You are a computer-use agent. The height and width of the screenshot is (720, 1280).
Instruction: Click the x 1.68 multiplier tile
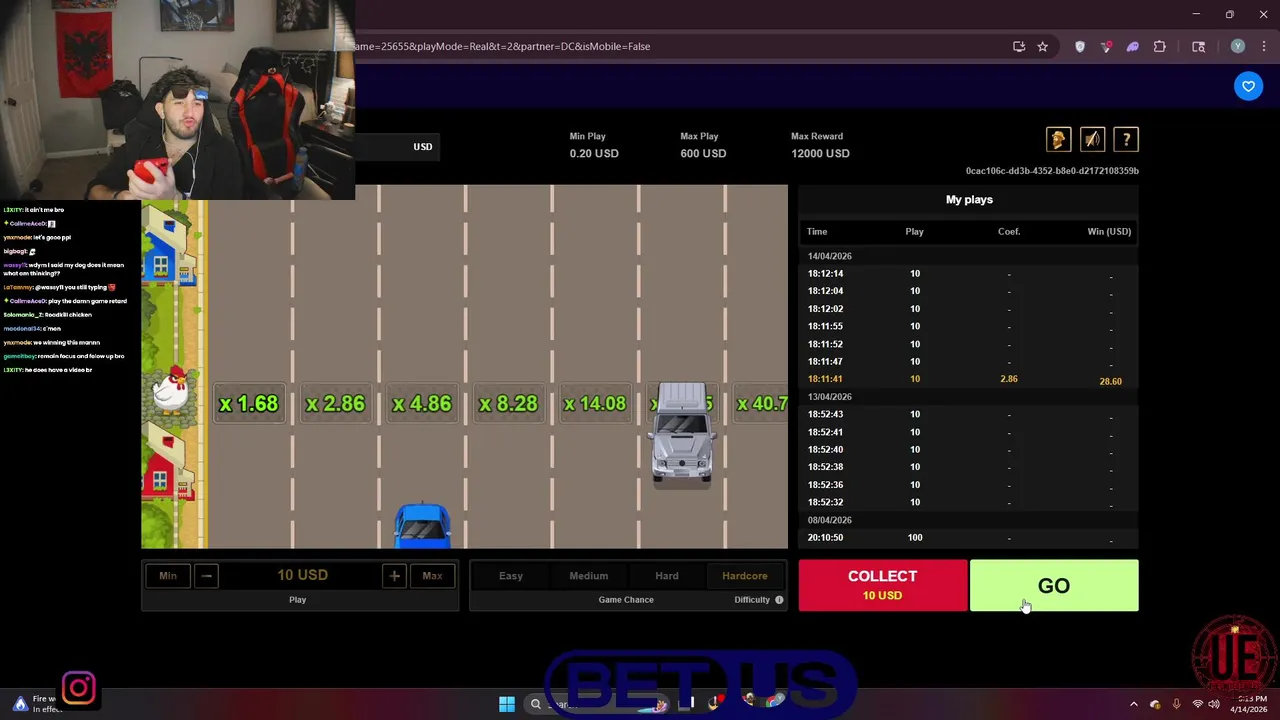click(x=249, y=404)
